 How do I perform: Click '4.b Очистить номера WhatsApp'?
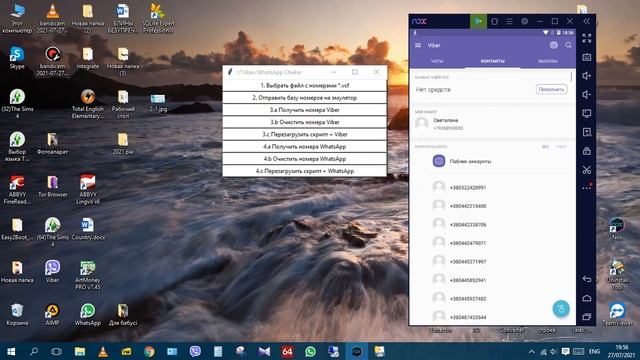[304, 159]
